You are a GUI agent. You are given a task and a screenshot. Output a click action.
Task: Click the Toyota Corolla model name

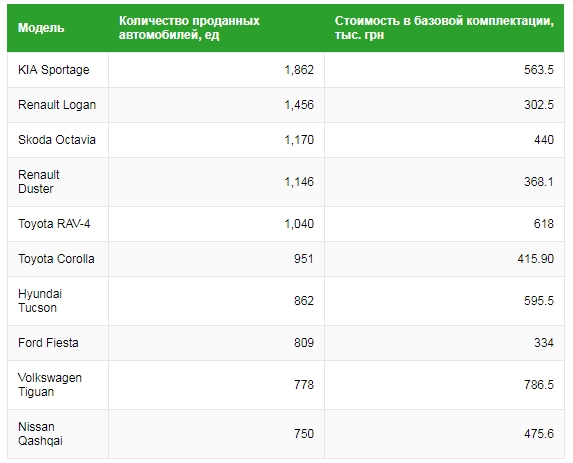(x=56, y=259)
